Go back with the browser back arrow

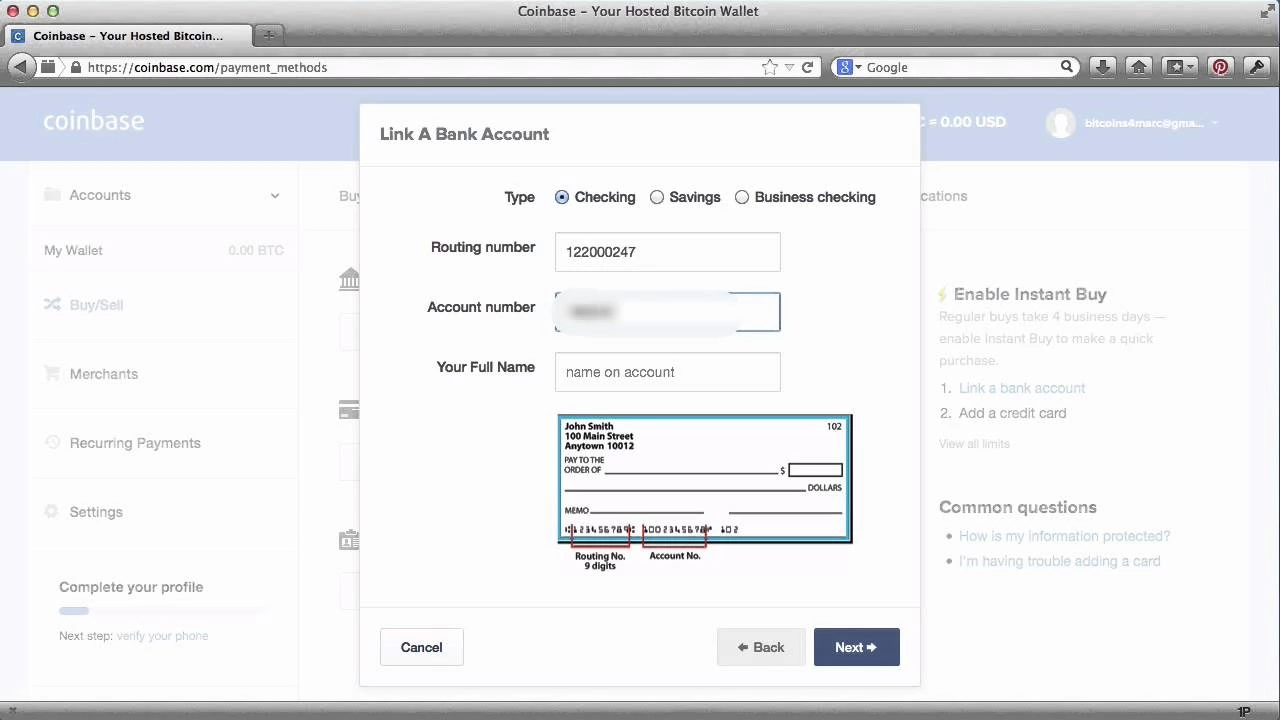(x=20, y=67)
